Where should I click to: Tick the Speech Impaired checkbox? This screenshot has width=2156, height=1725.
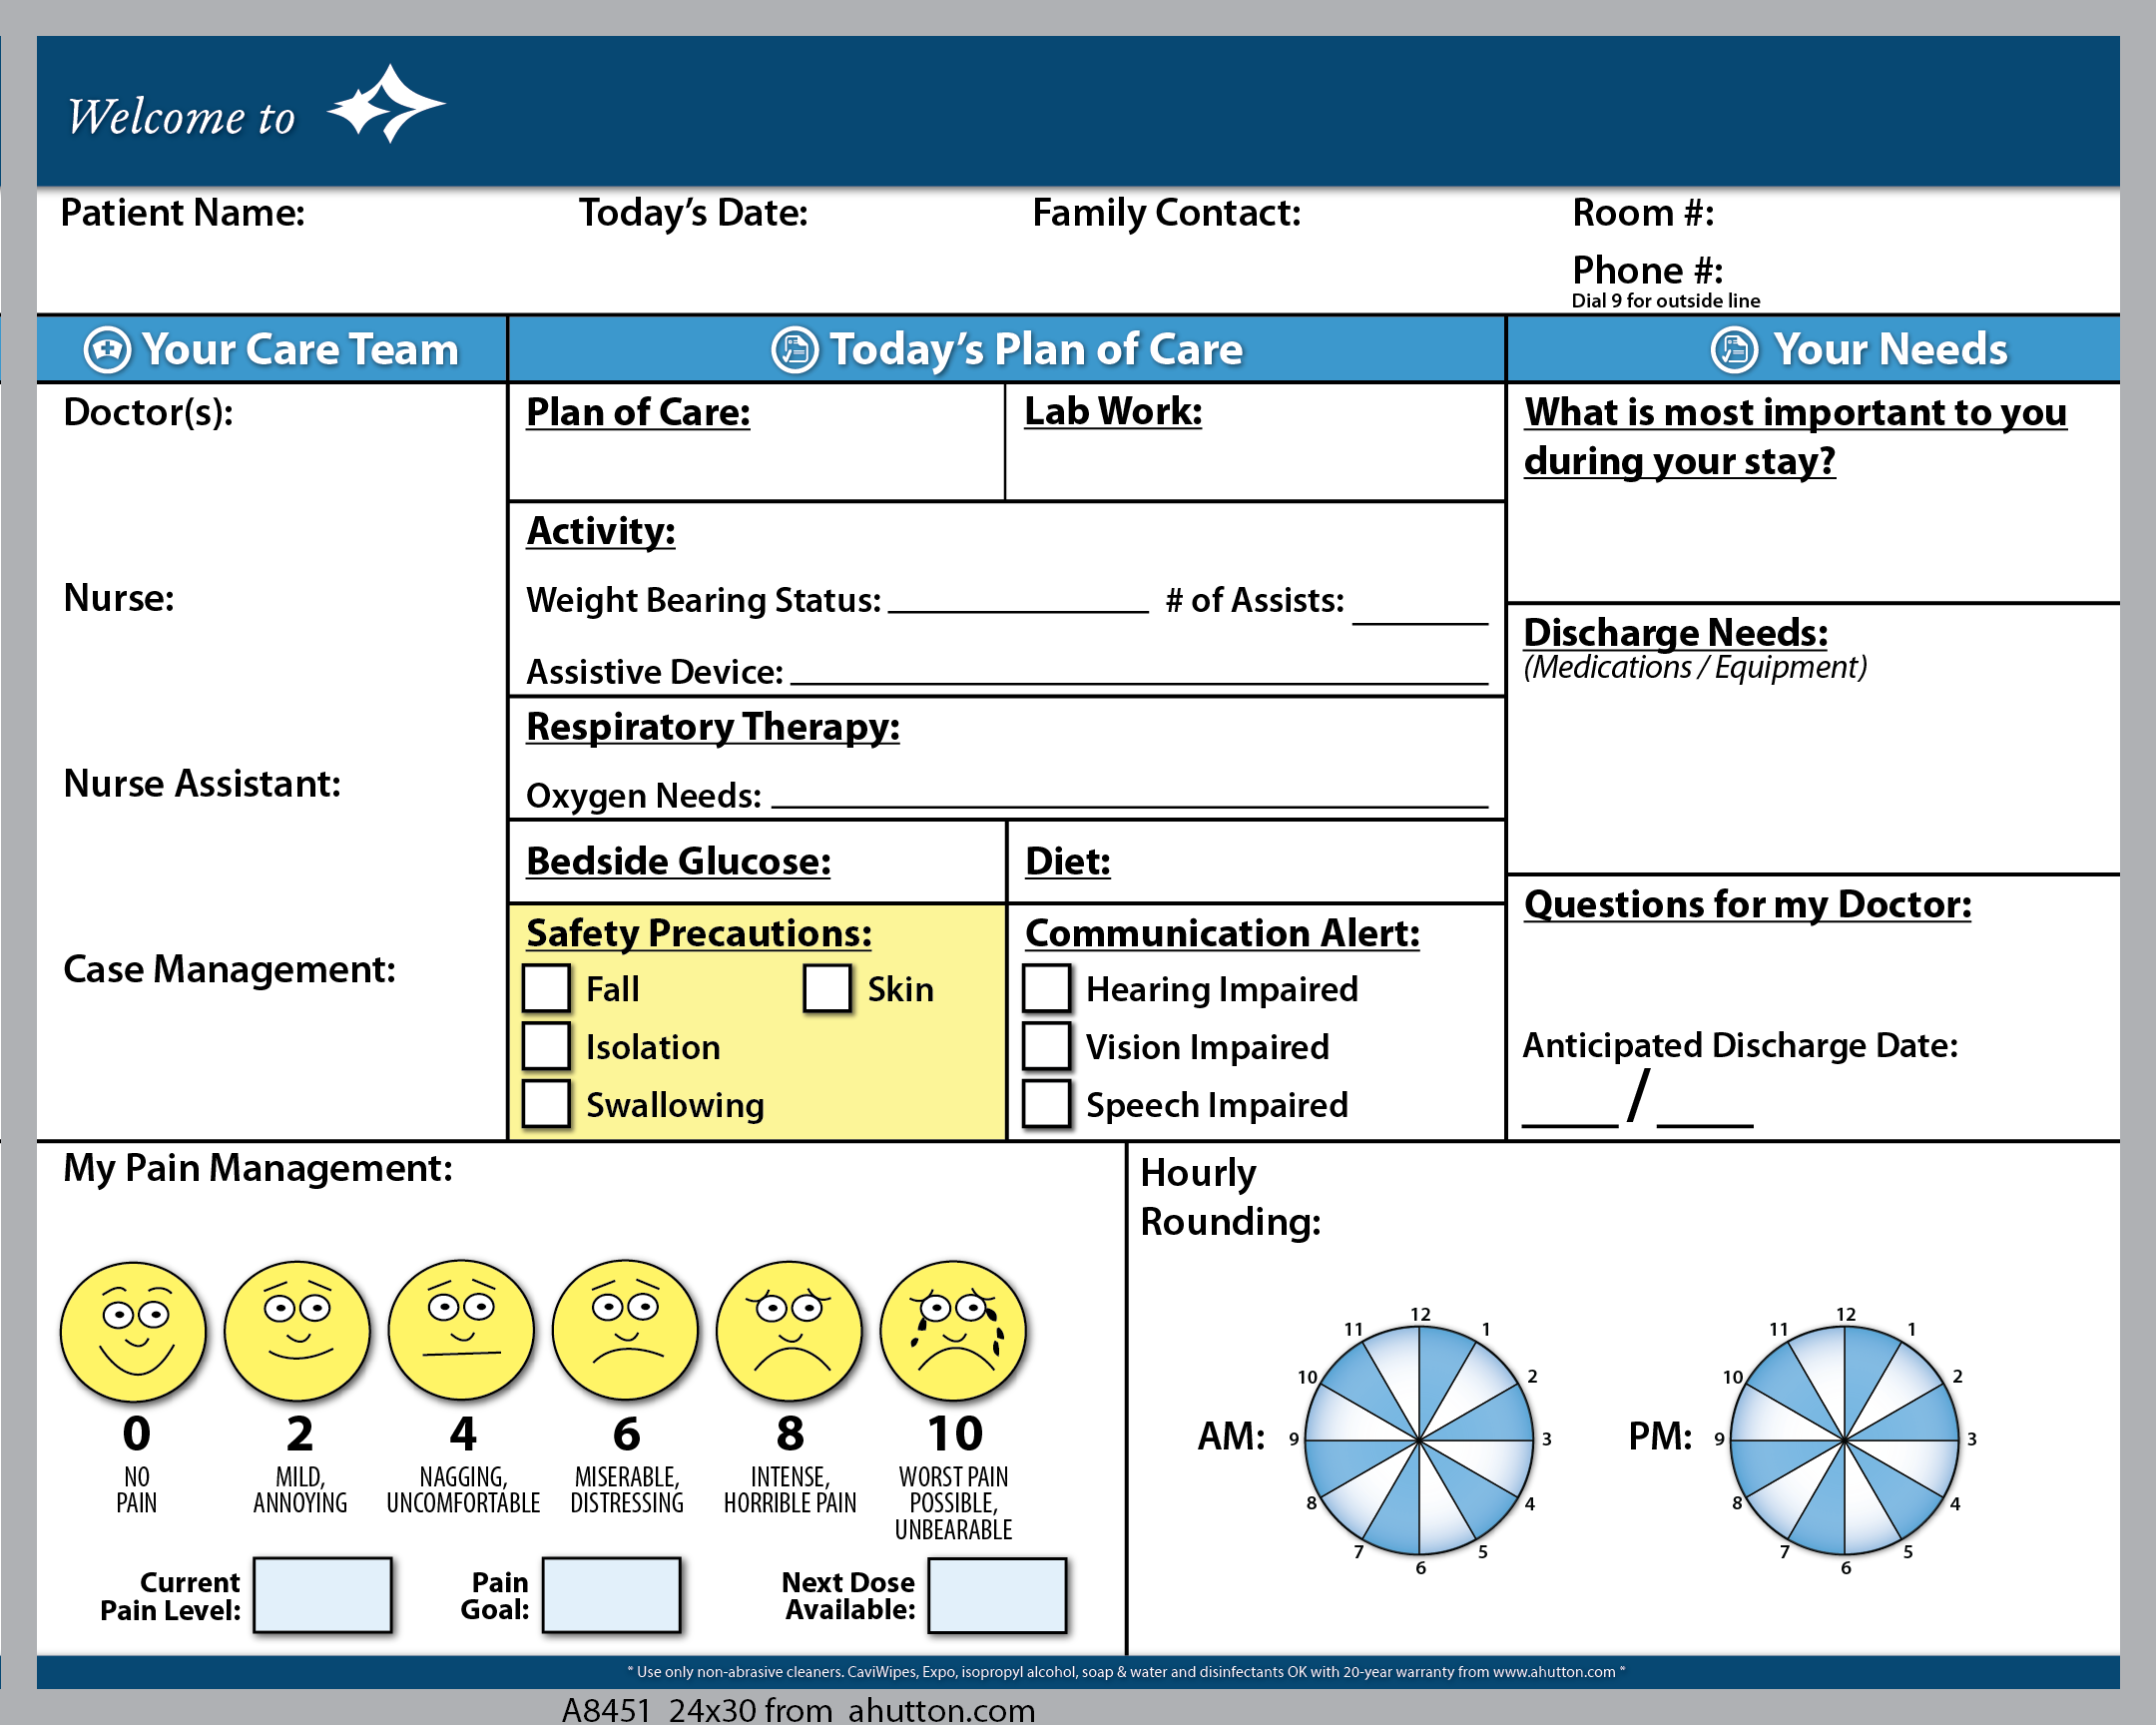click(x=1047, y=1104)
